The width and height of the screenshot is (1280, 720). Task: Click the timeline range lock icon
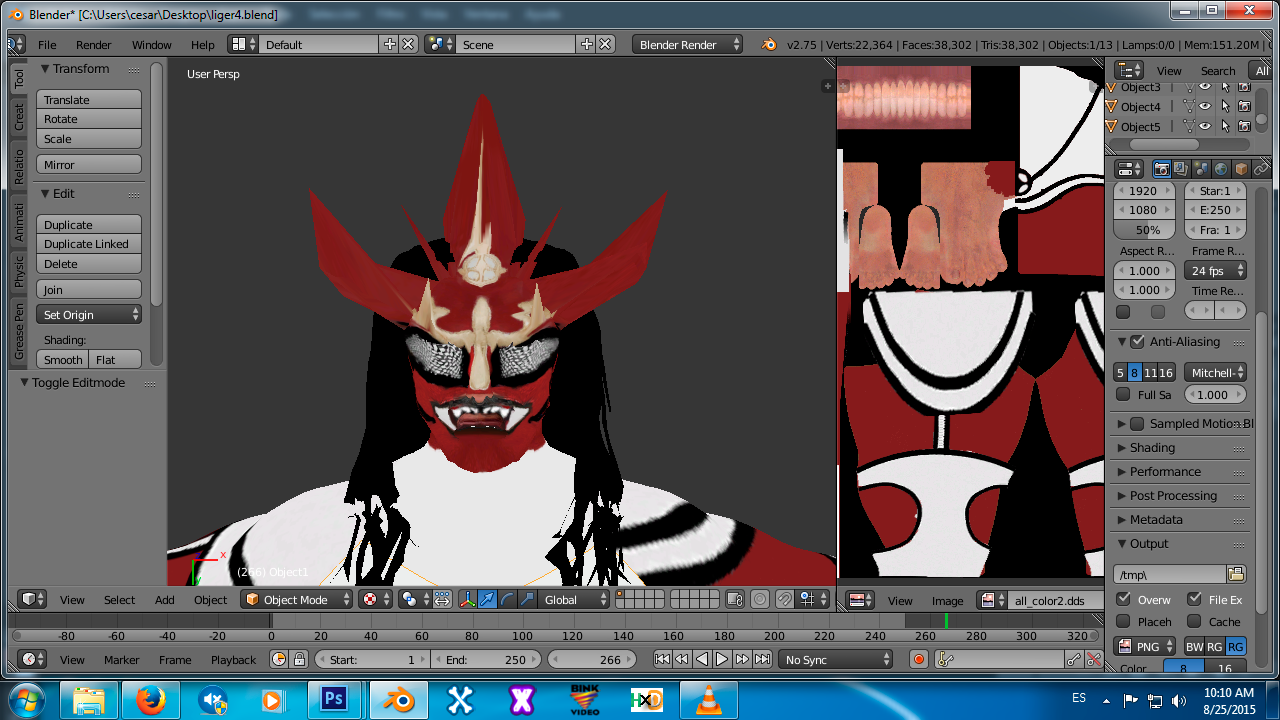(299, 659)
